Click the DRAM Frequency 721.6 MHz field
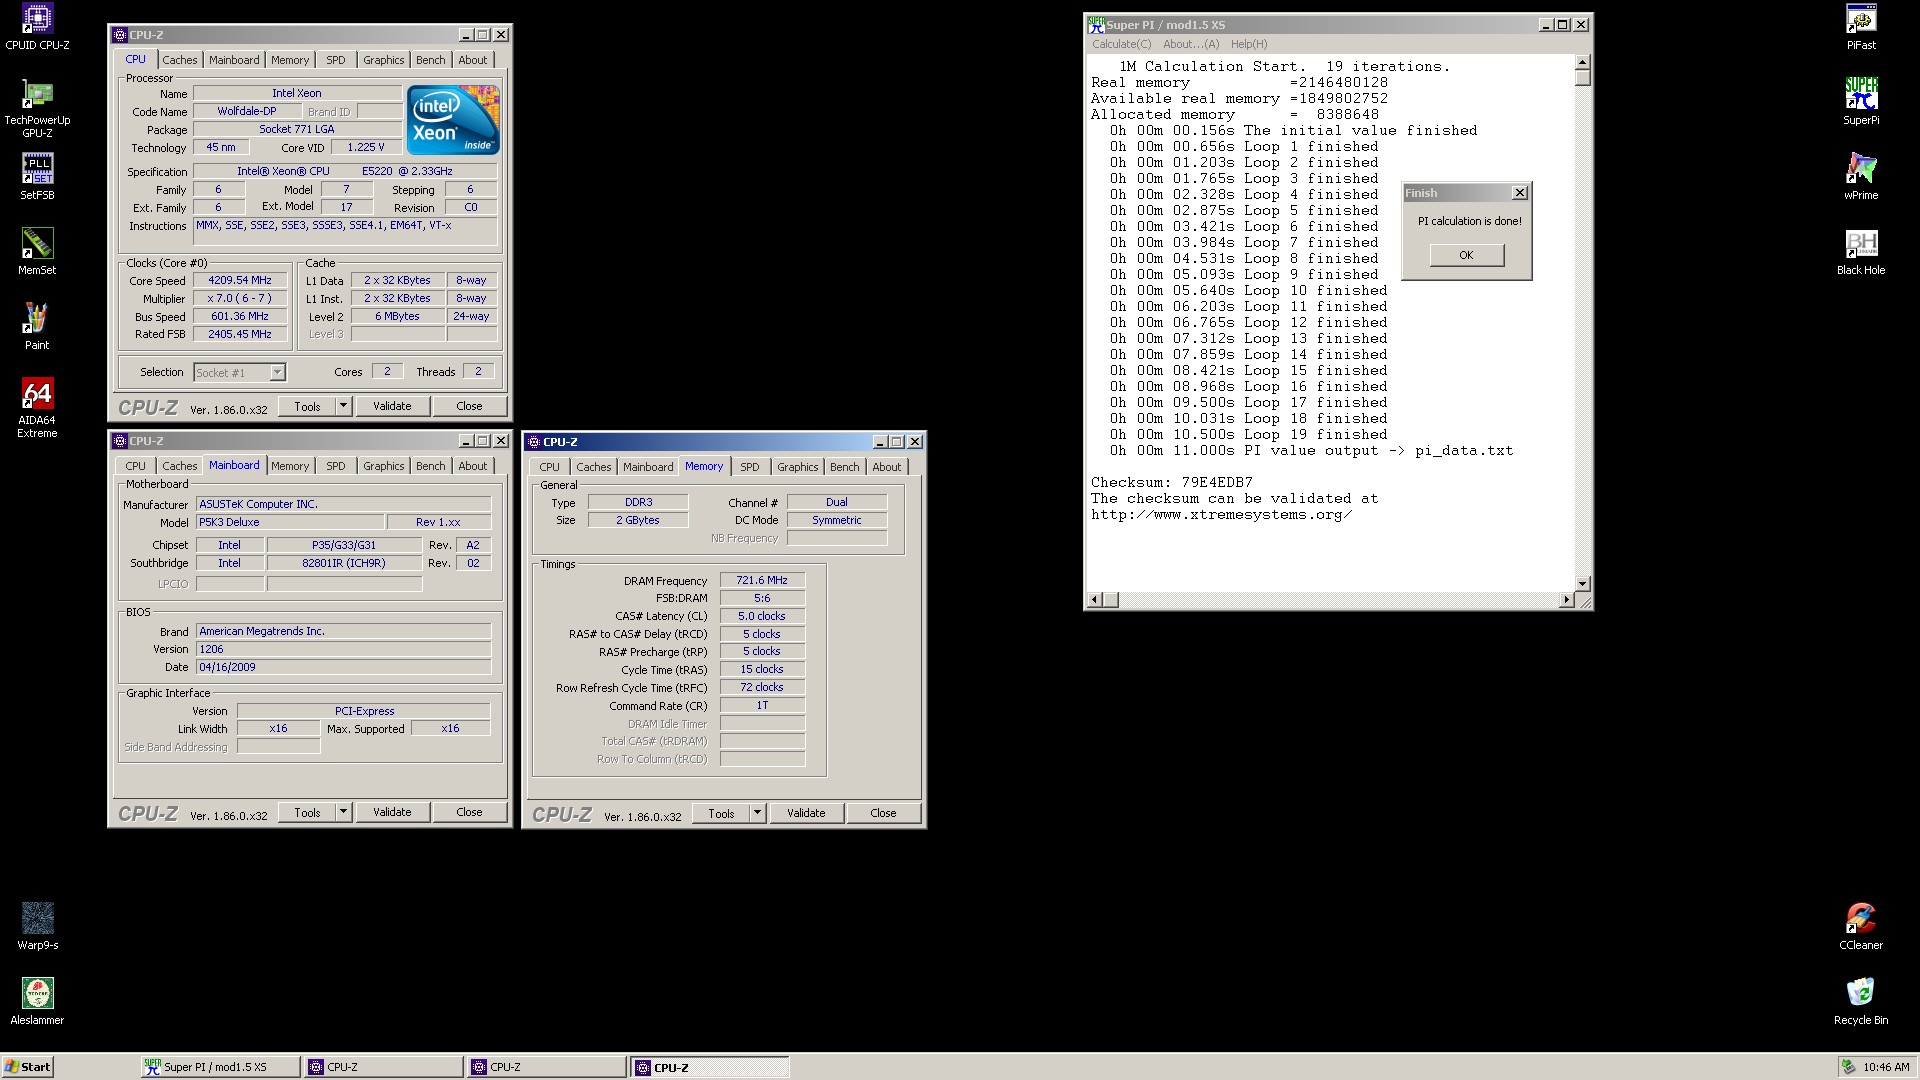Screen dimensions: 1920x1080 762,580
